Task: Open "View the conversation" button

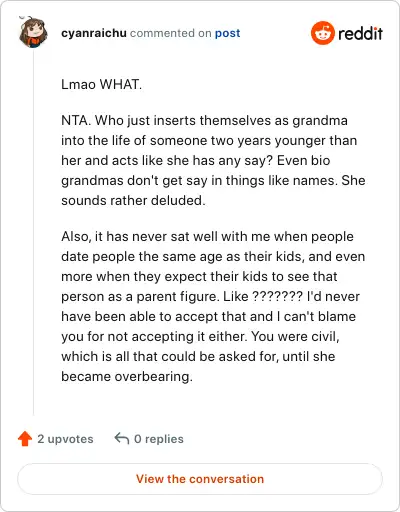Action: tap(200, 479)
